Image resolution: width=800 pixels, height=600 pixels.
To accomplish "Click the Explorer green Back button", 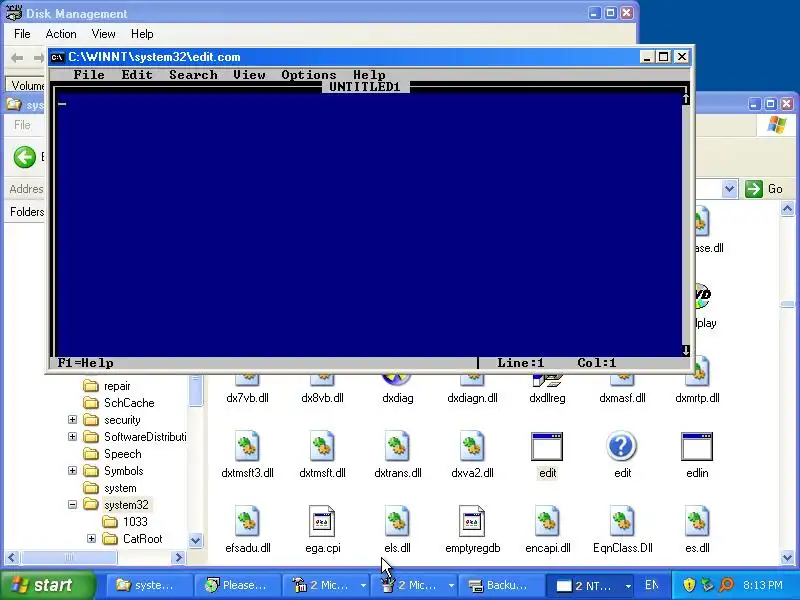I will click(24, 157).
